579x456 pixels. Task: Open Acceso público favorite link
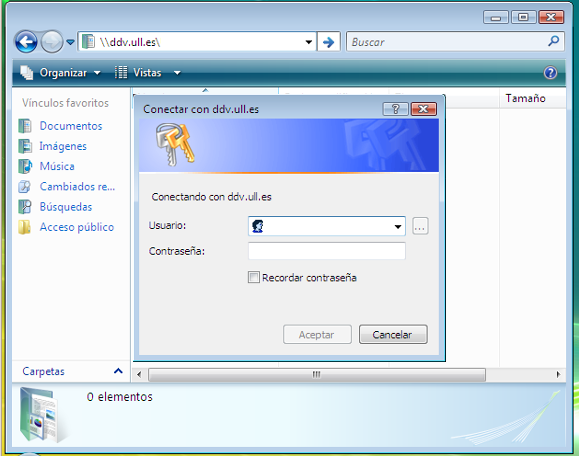point(77,227)
